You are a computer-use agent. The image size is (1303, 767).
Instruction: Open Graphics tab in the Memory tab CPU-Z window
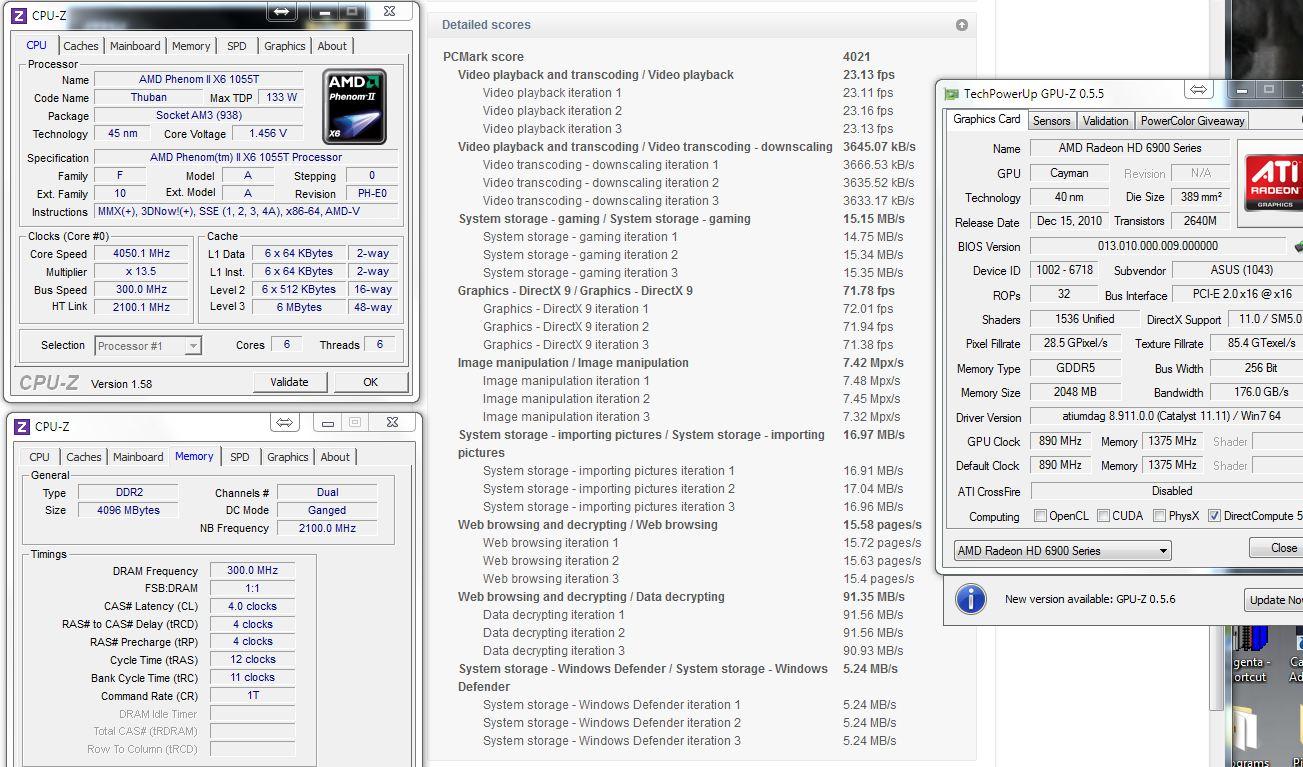[288, 457]
